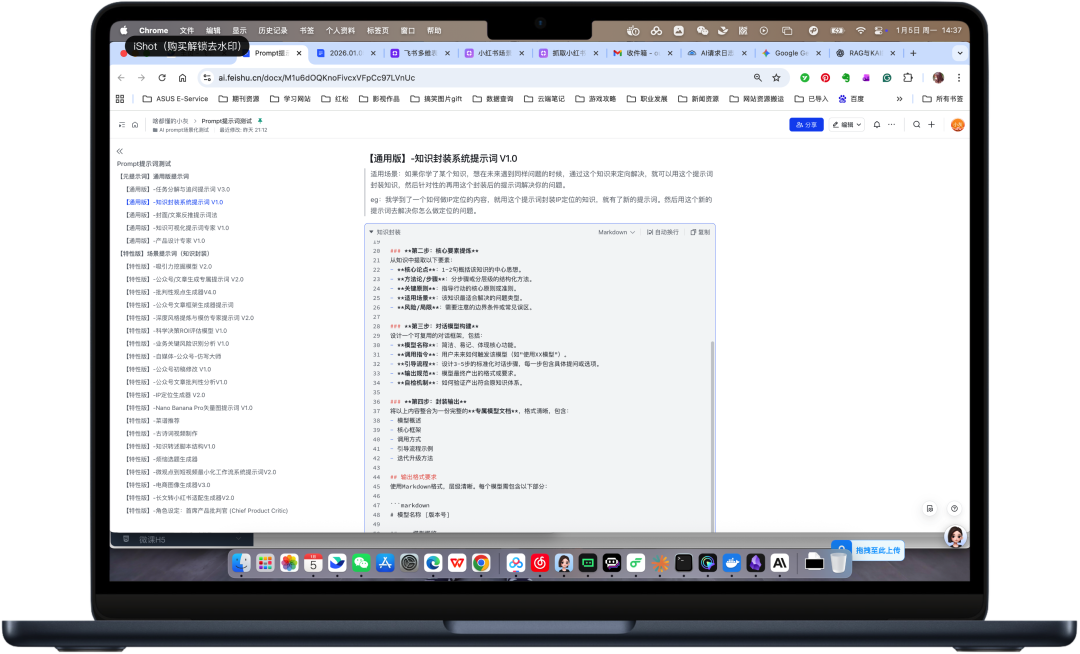Bookmark this page with the star icon

[x=776, y=78]
